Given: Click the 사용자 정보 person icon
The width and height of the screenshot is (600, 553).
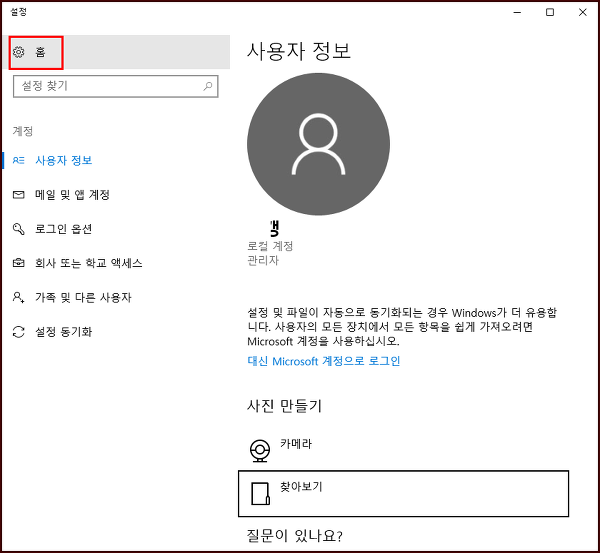Looking at the screenshot, I should (18, 160).
